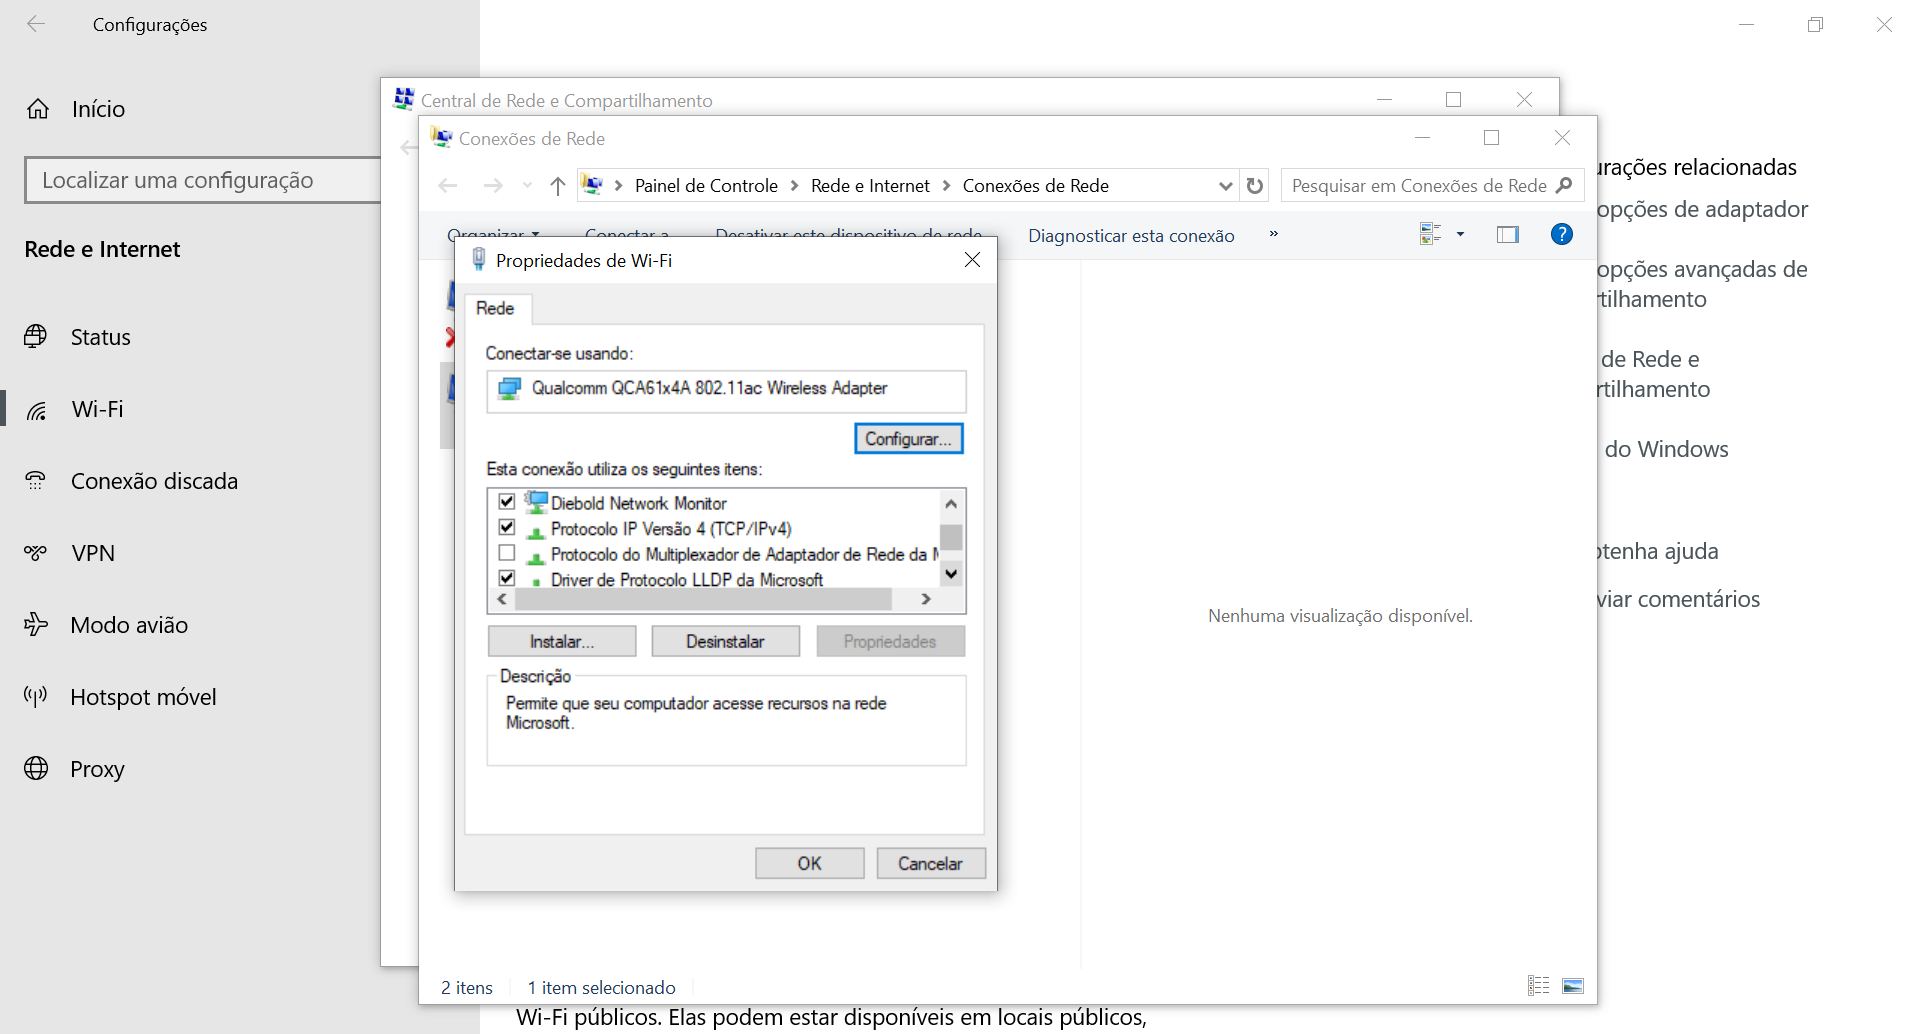This screenshot has height=1034, width=1920.
Task: Click Cancelar in Propriedades de Wi-Fi
Action: point(931,863)
